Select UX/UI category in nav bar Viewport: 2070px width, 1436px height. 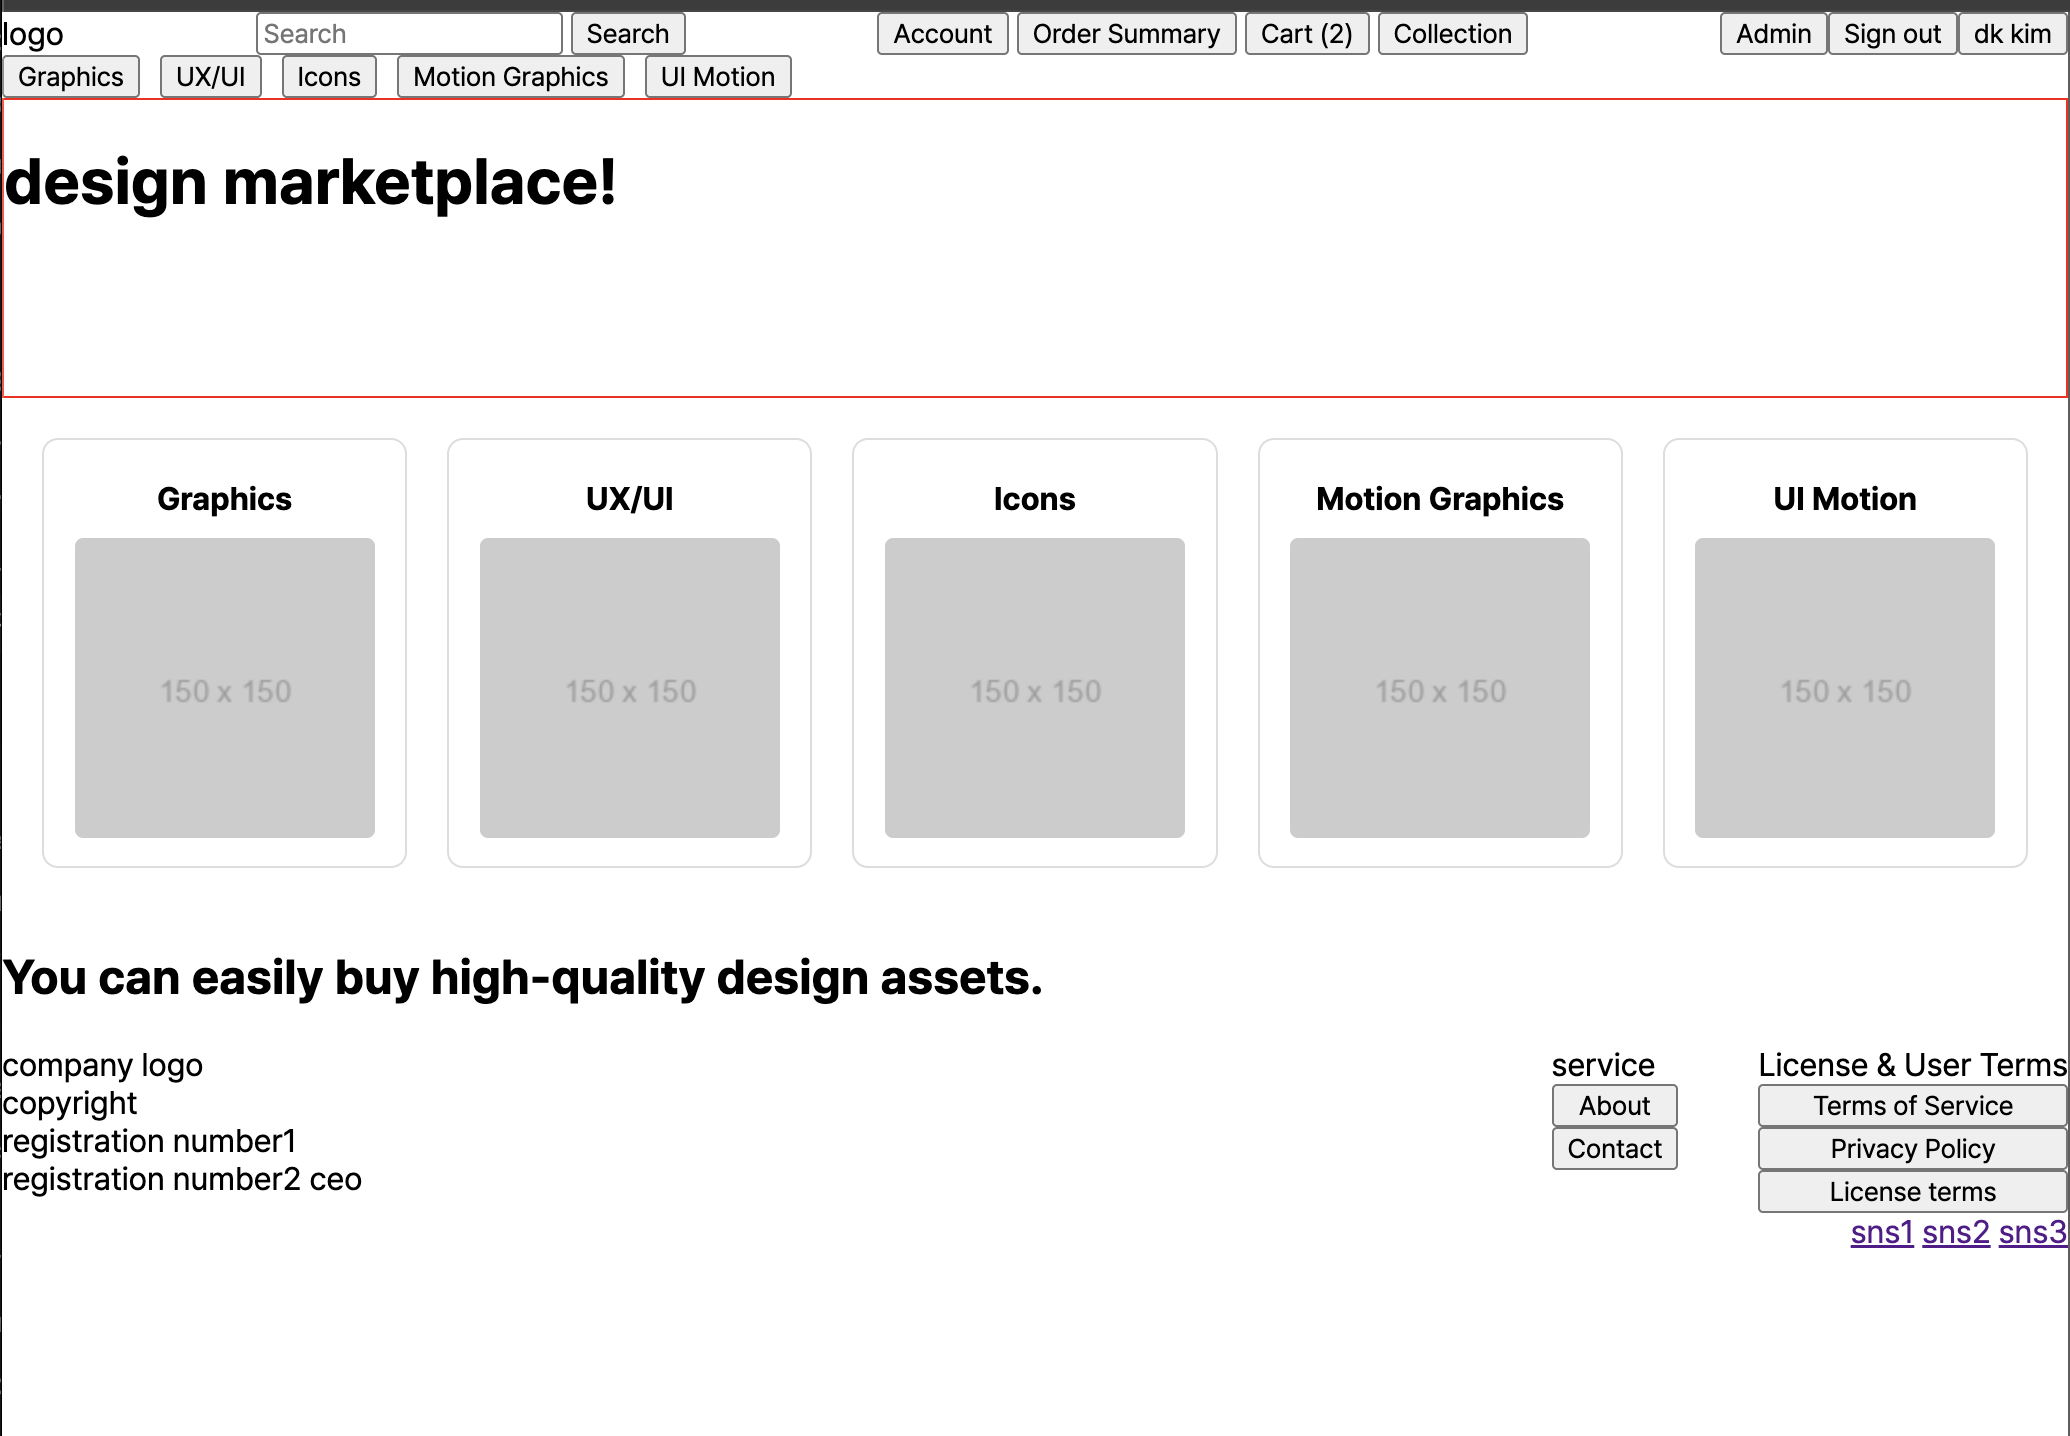pyautogui.click(x=210, y=77)
